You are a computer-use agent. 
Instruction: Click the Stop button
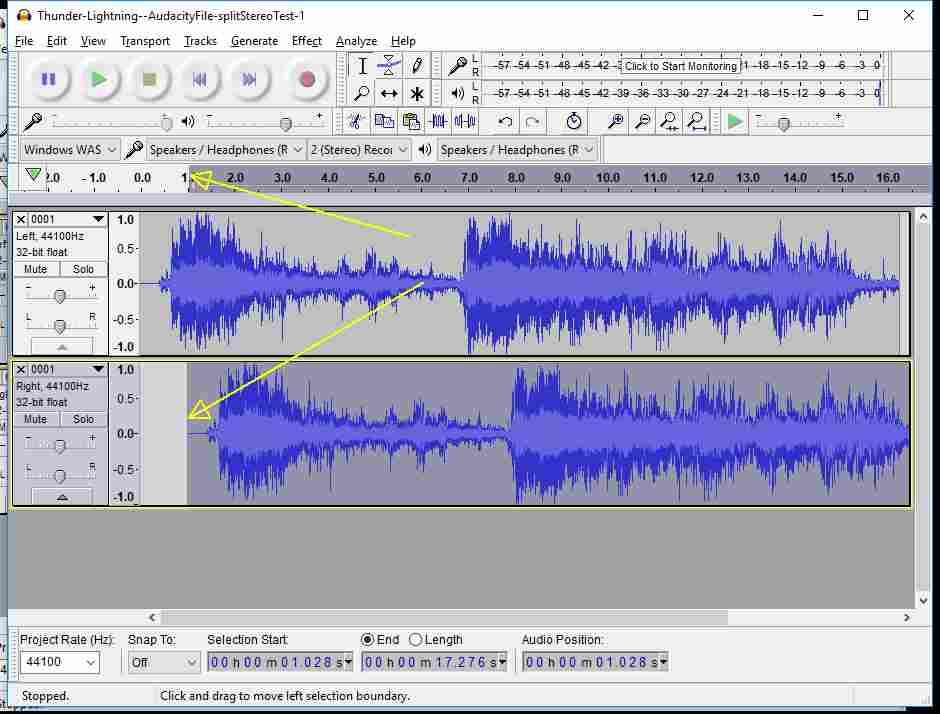pos(149,79)
